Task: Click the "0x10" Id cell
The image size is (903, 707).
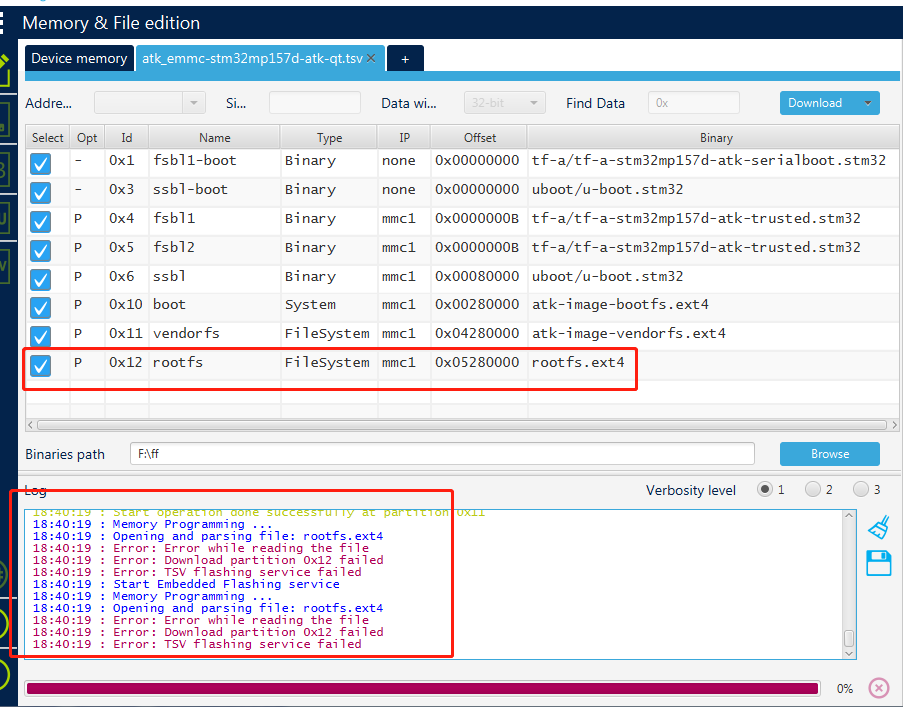Action: [127, 305]
